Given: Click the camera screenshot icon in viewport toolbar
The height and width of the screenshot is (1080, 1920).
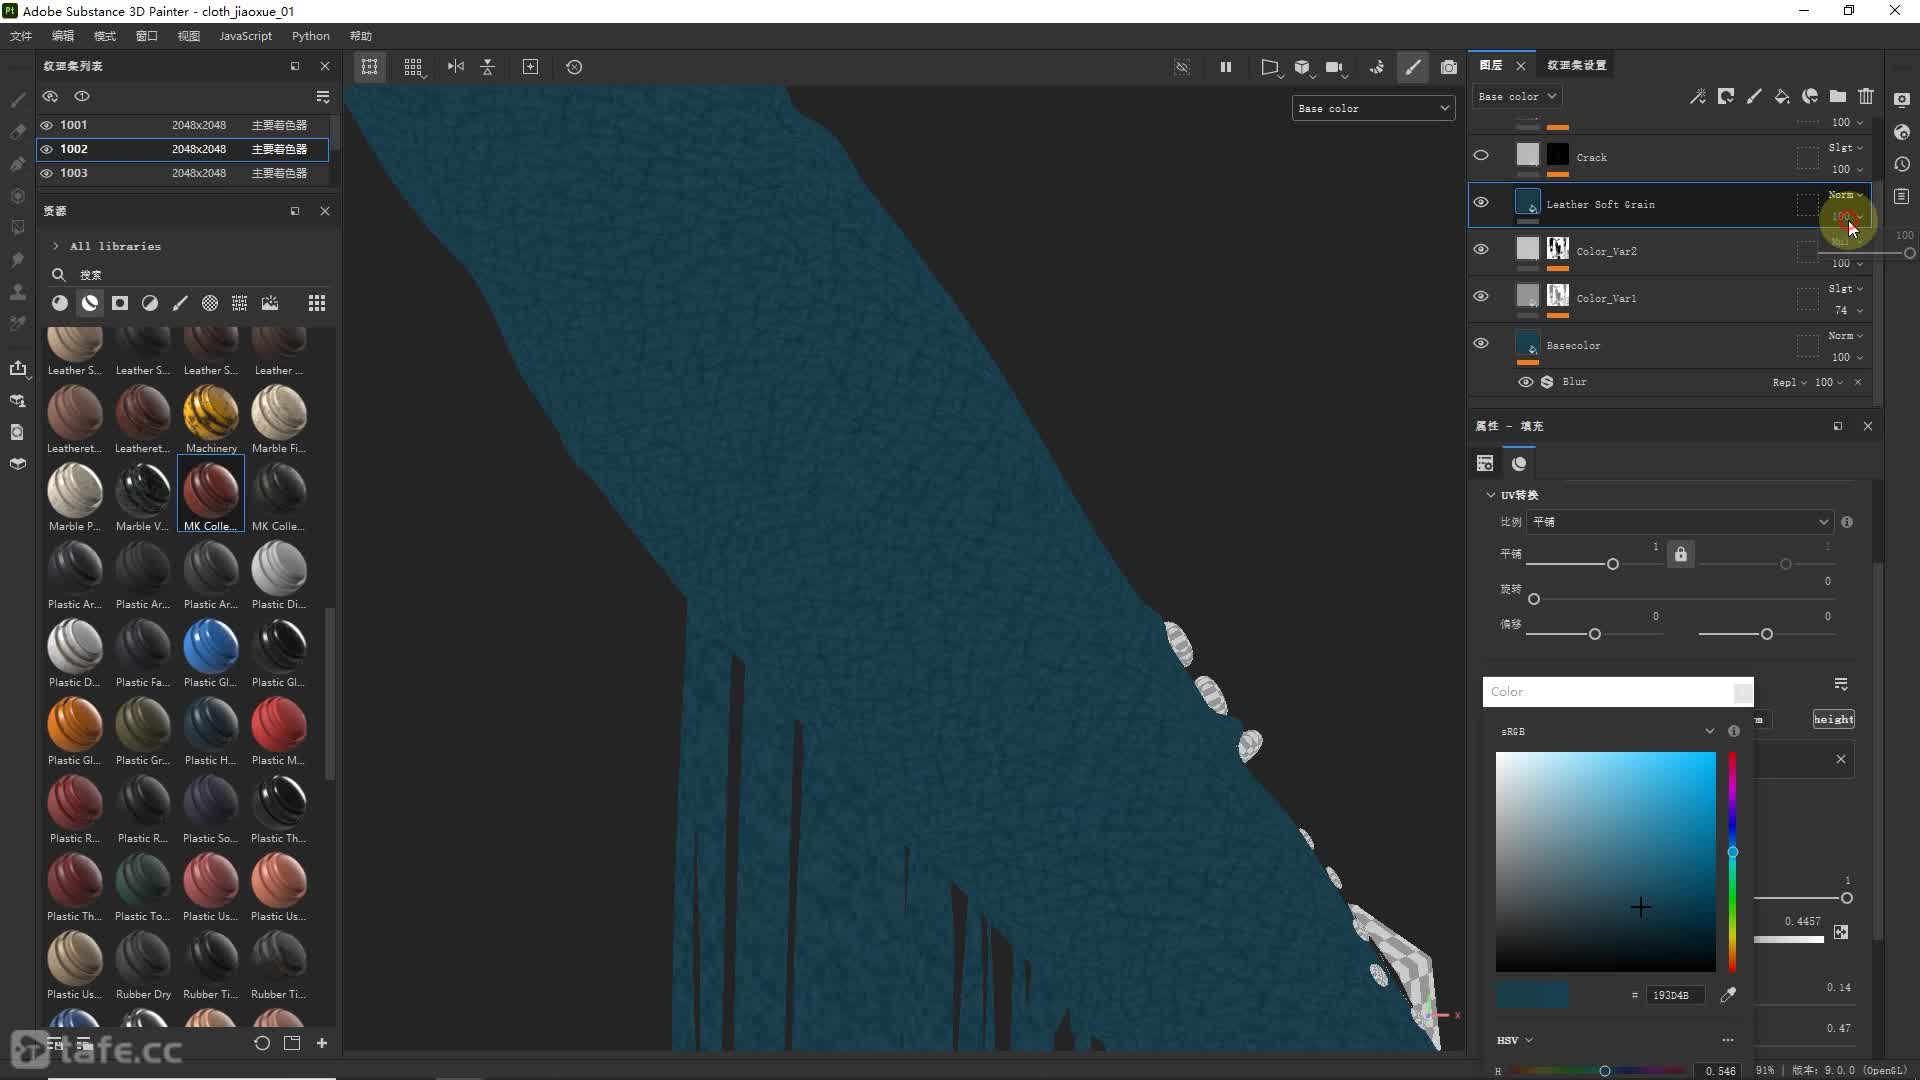Looking at the screenshot, I should [1448, 67].
